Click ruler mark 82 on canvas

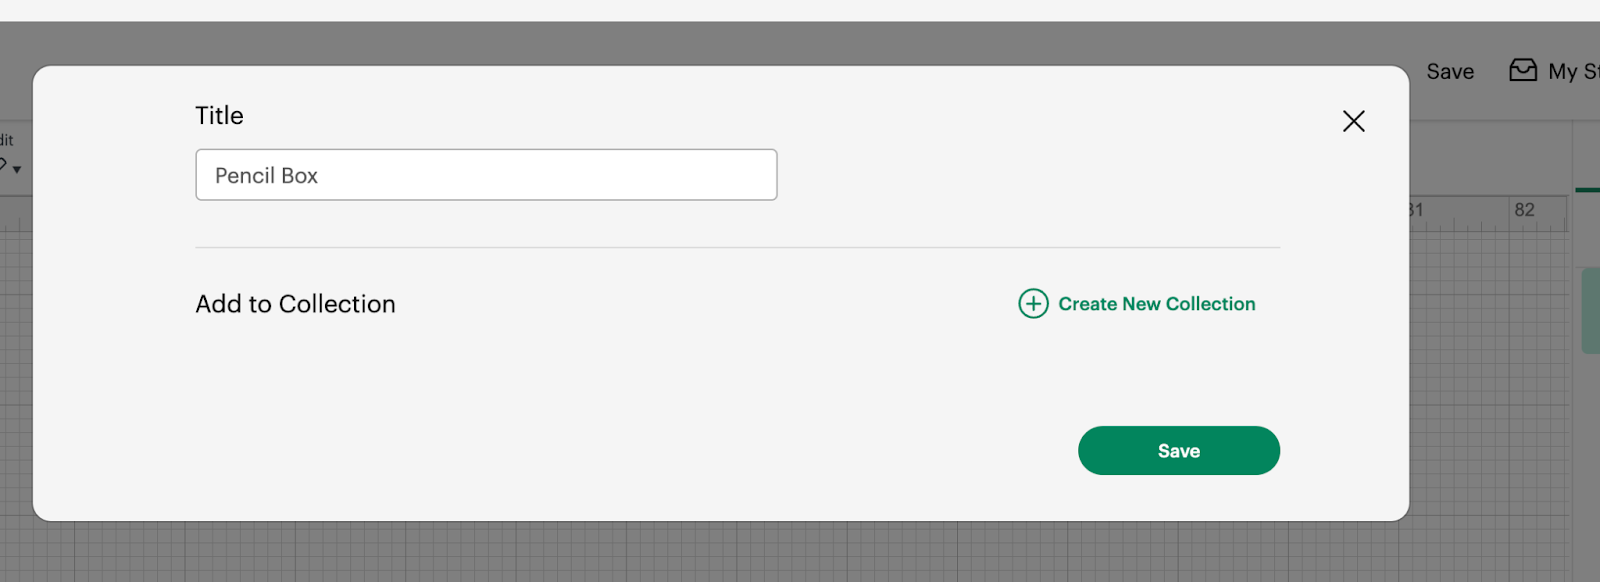1524,209
